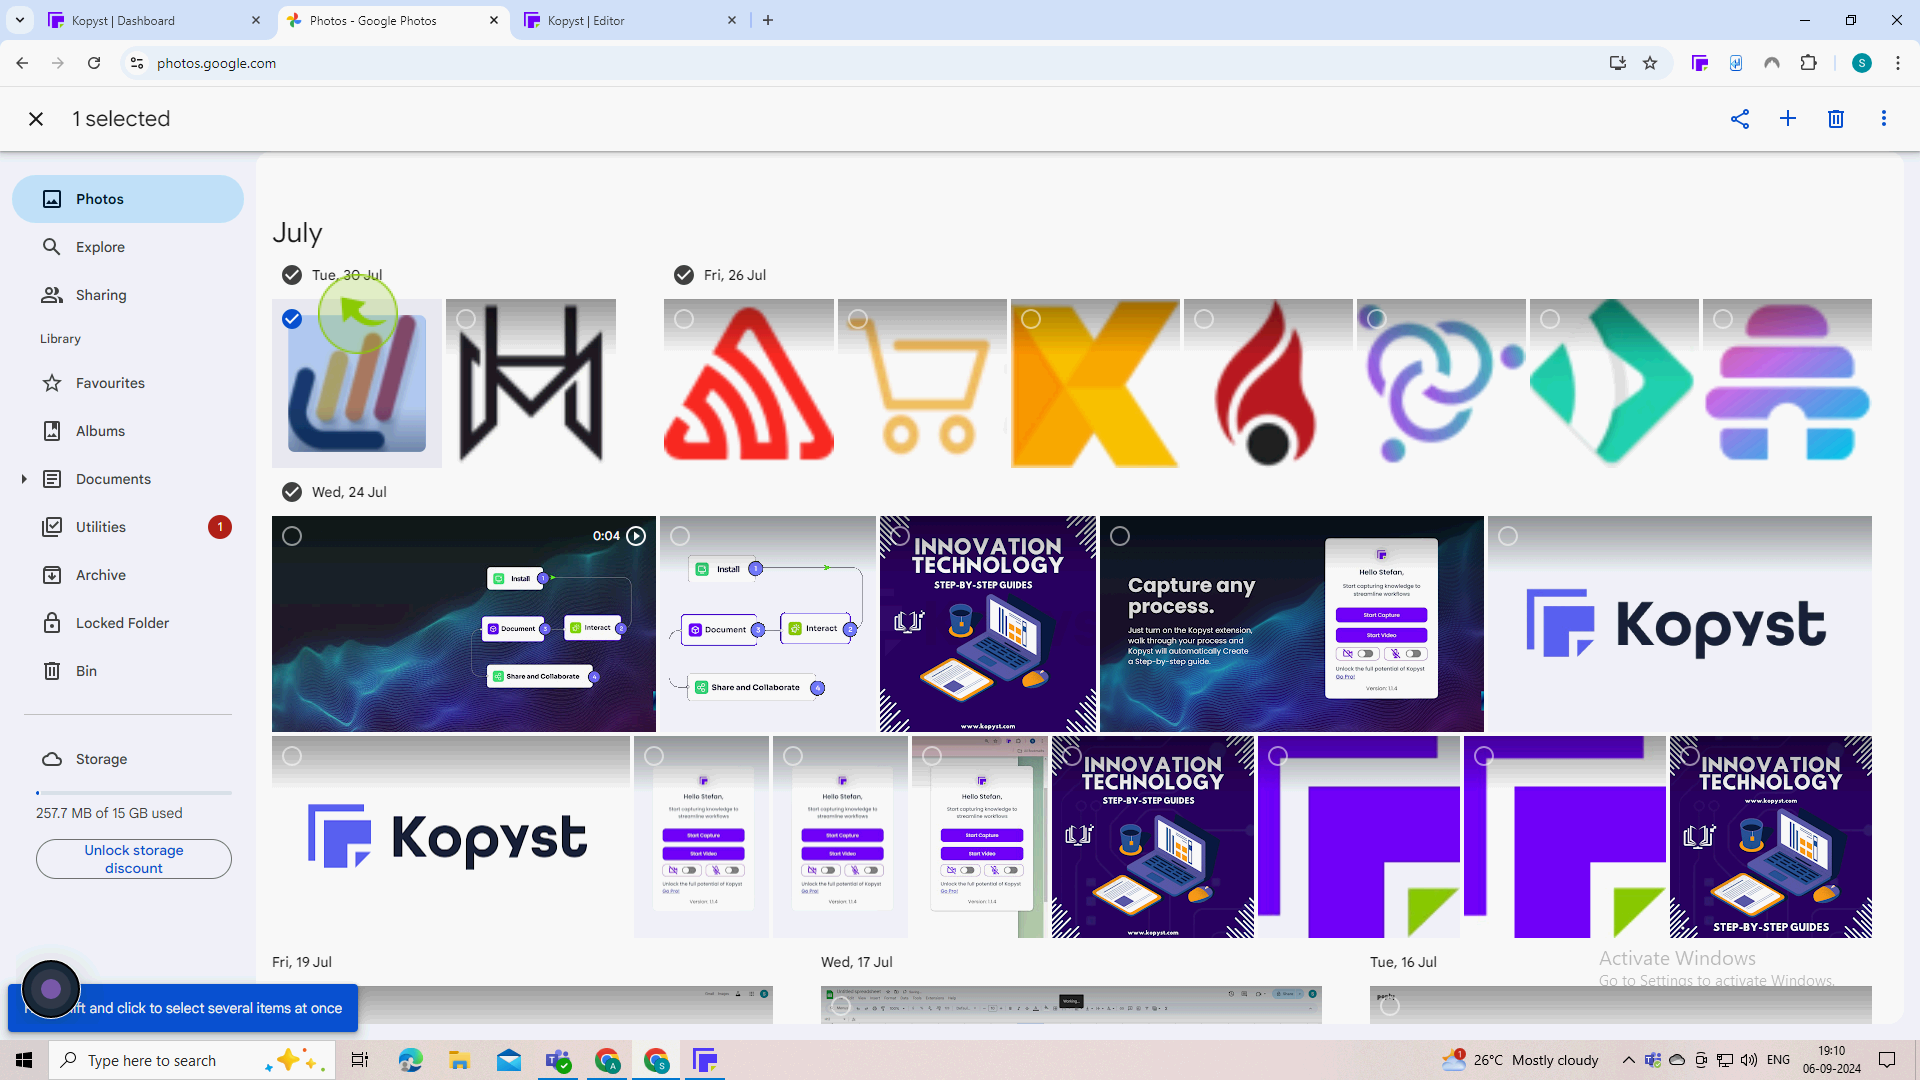This screenshot has height=1080, width=1920.
Task: Toggle the Wed, 24 Jul date checkbox
Action: coord(291,492)
